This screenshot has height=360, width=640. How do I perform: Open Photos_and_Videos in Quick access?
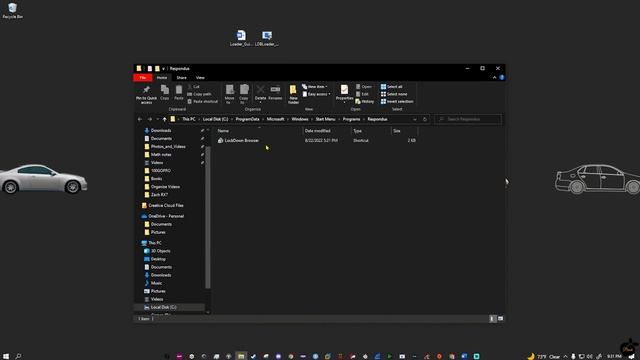tap(168, 147)
